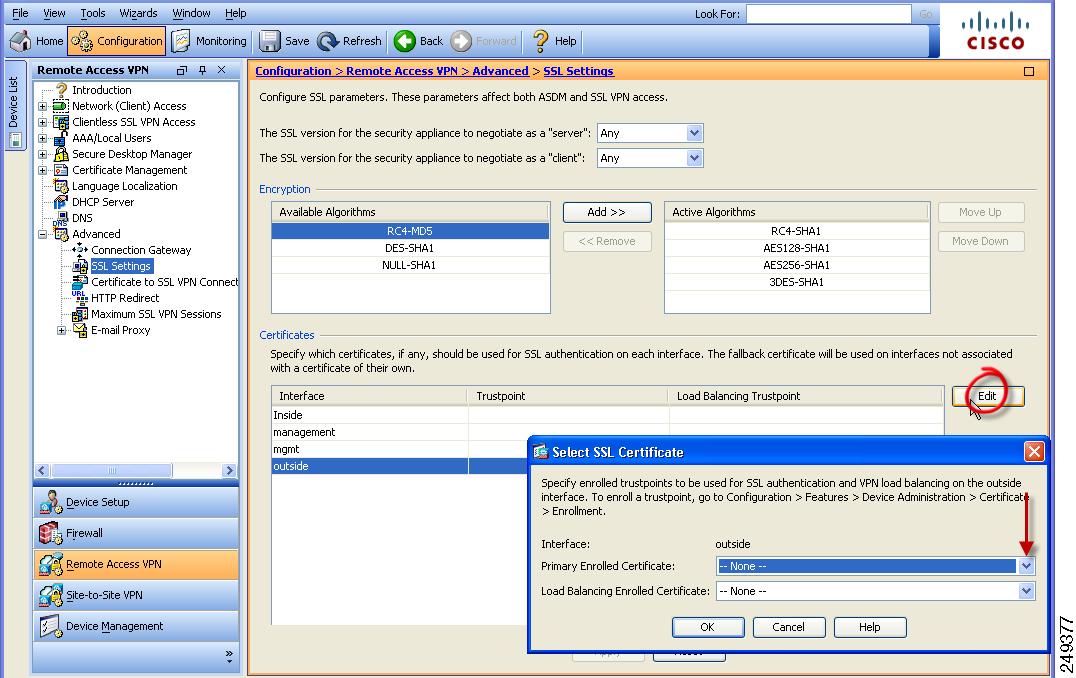Open the View menu

pyautogui.click(x=54, y=13)
